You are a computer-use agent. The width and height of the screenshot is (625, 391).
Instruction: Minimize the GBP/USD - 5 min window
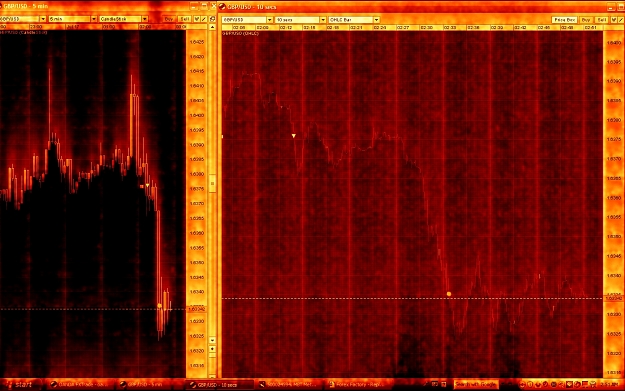tap(194, 6)
